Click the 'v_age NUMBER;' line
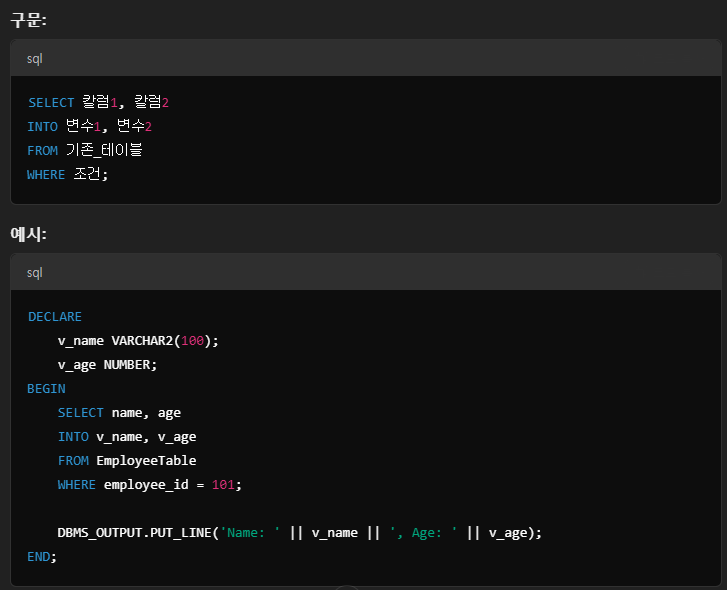 108,365
